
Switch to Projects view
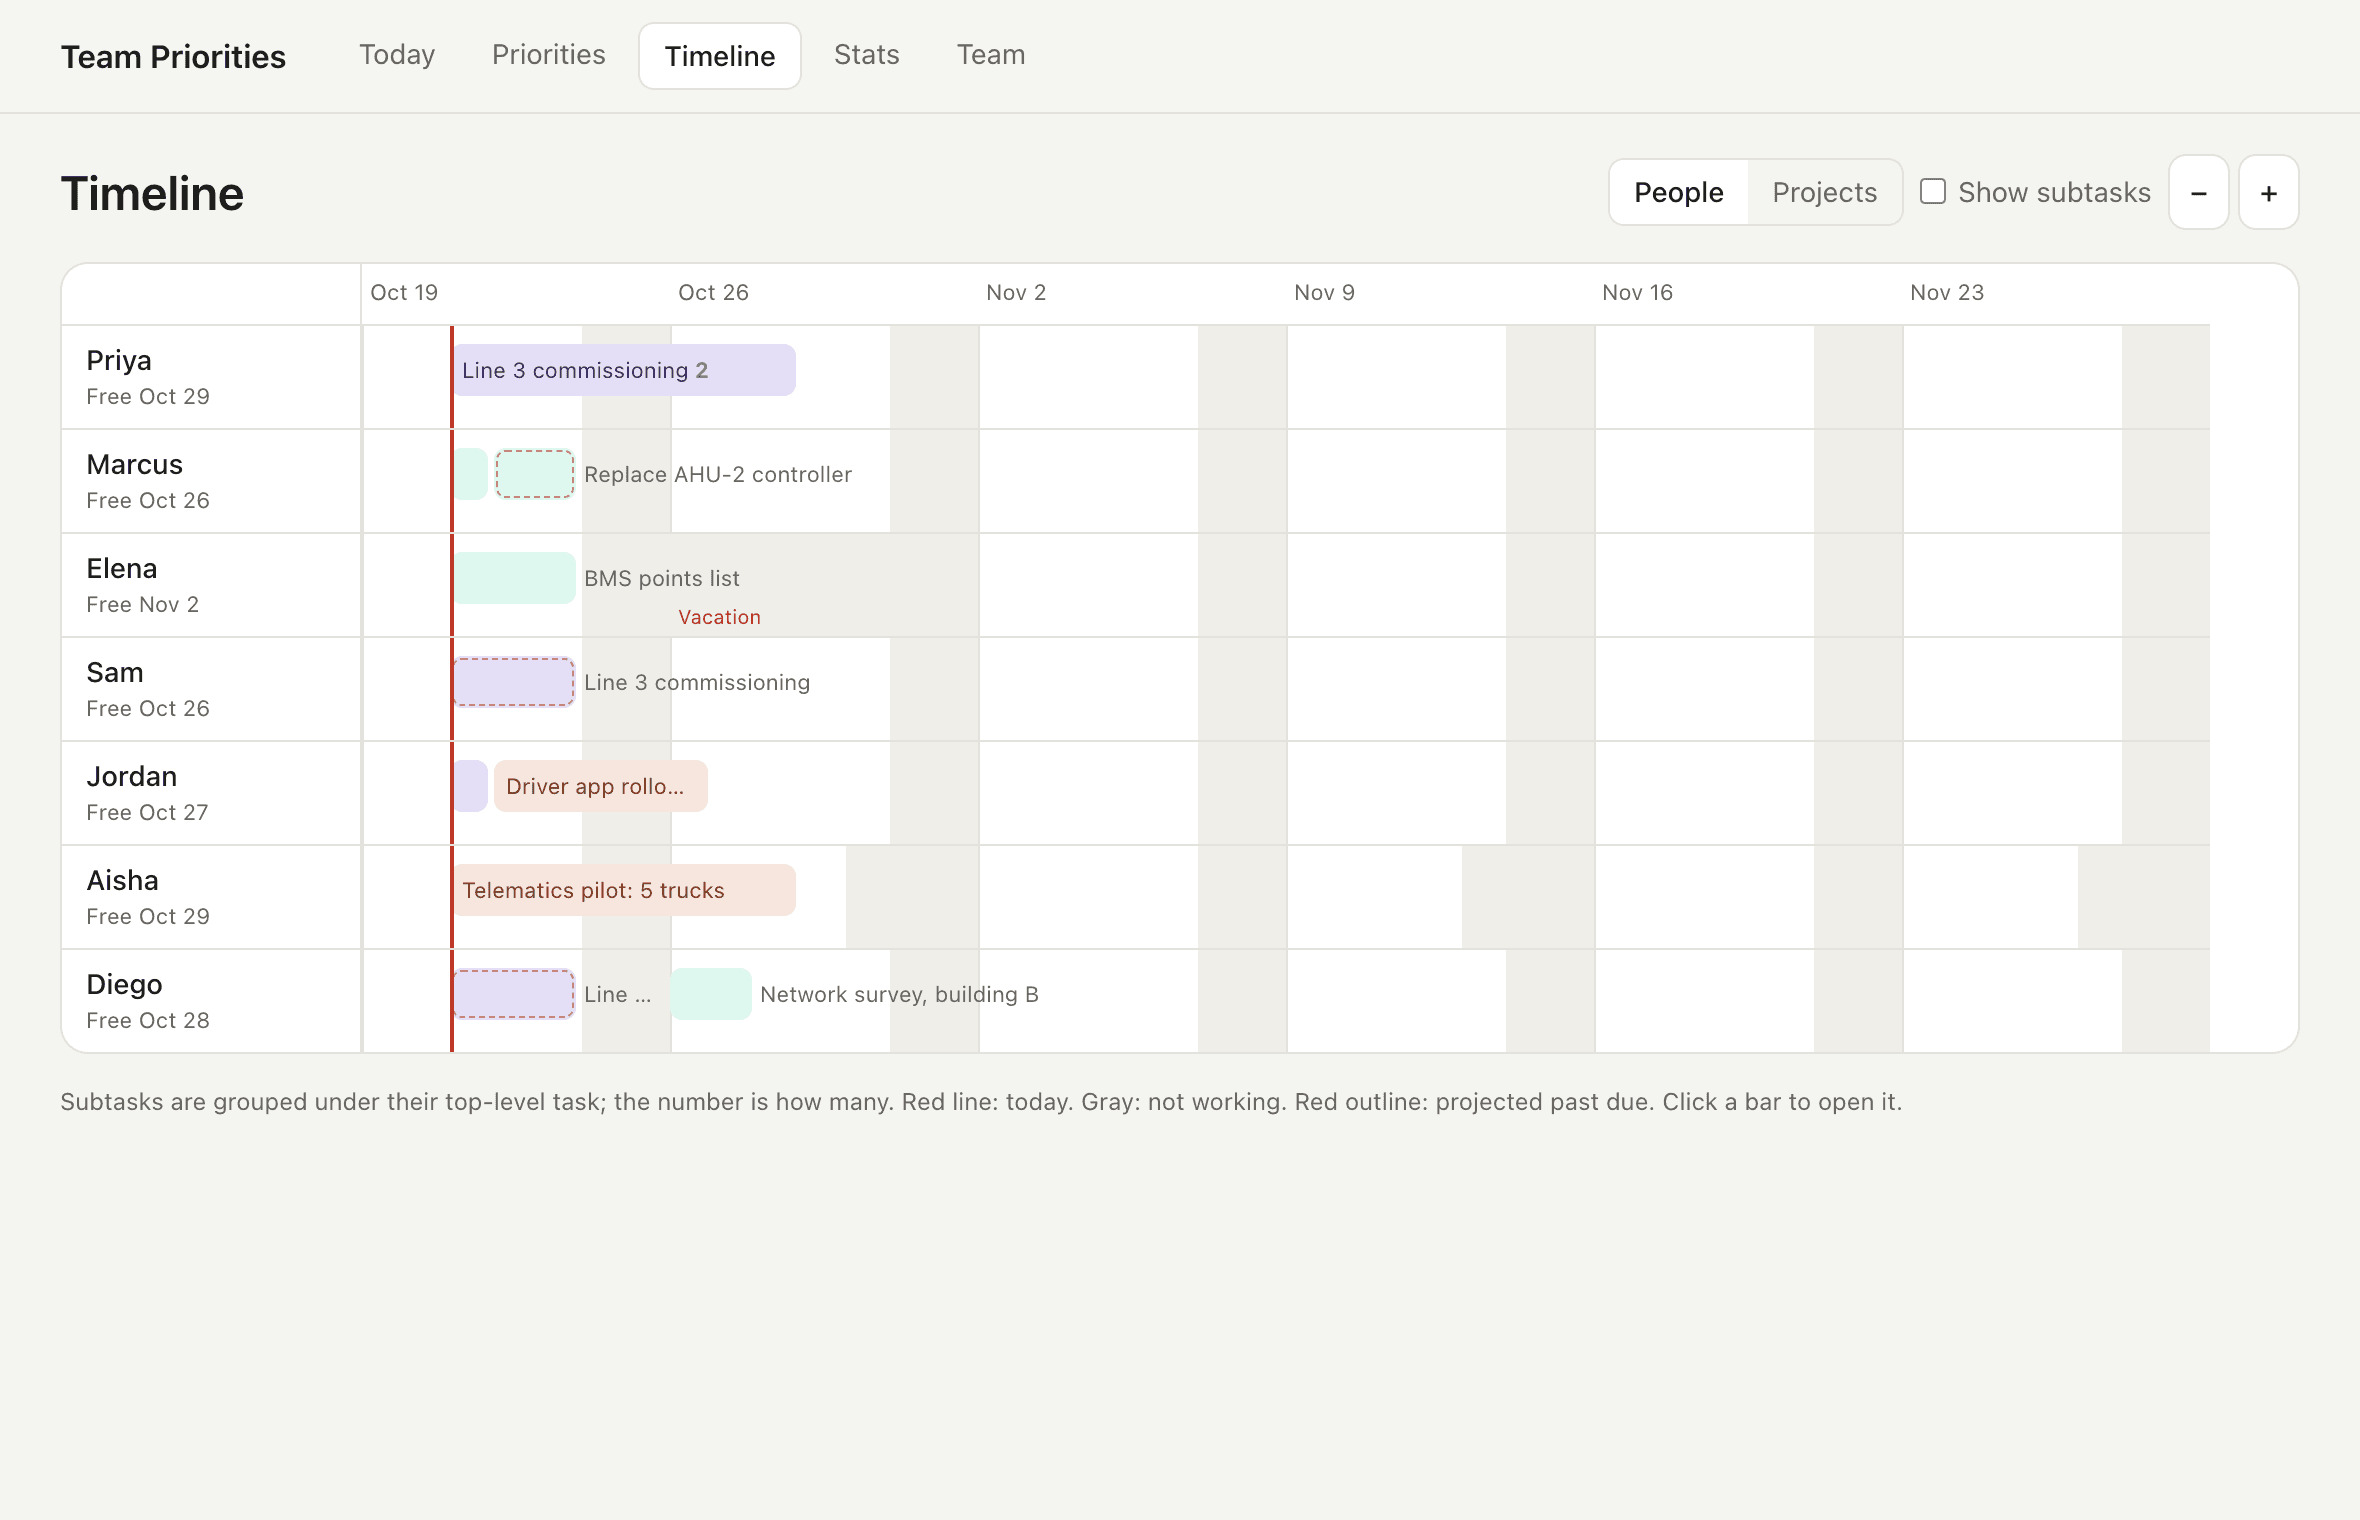click(1824, 192)
